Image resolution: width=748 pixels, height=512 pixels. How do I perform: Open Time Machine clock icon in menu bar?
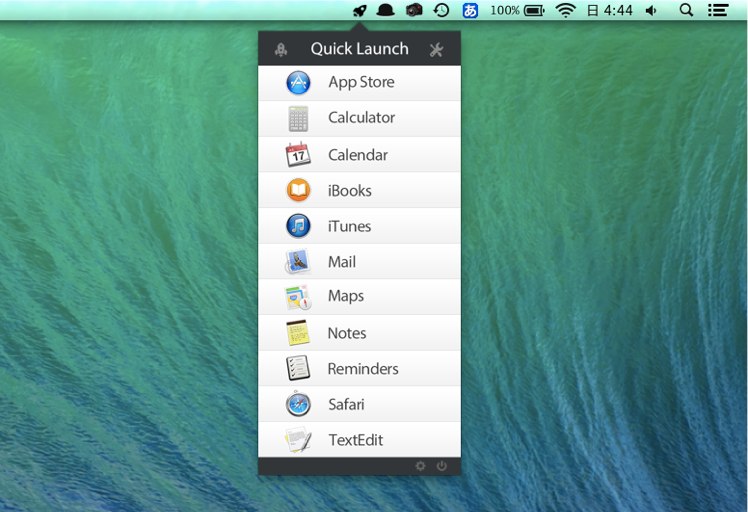(441, 10)
